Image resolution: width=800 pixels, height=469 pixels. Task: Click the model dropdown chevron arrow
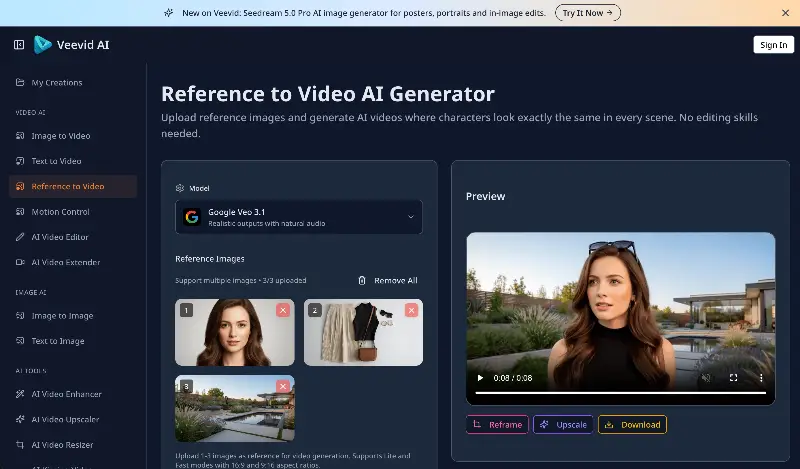[411, 217]
